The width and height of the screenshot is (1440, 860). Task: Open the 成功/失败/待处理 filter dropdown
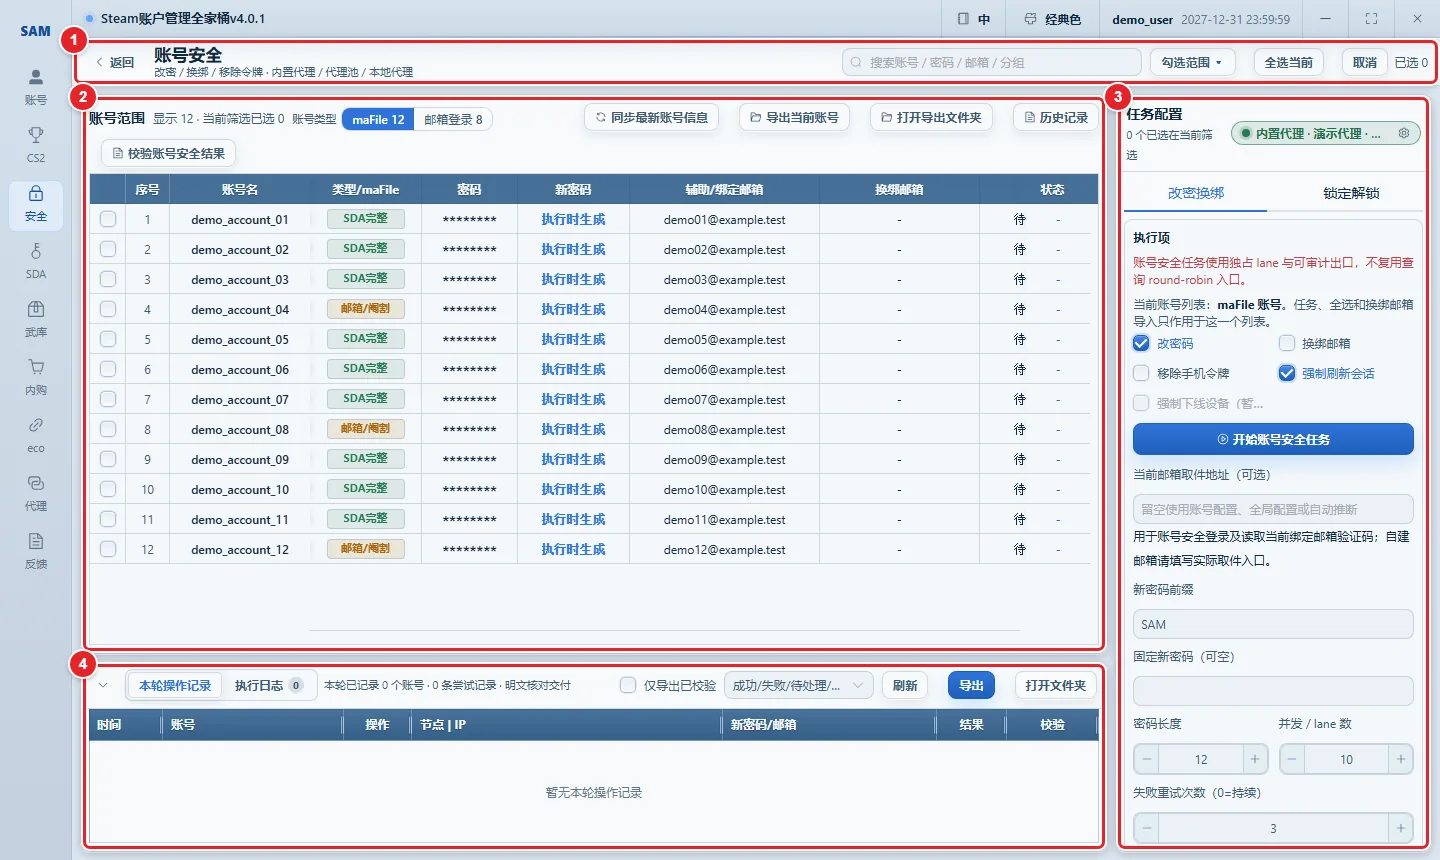click(x=798, y=685)
